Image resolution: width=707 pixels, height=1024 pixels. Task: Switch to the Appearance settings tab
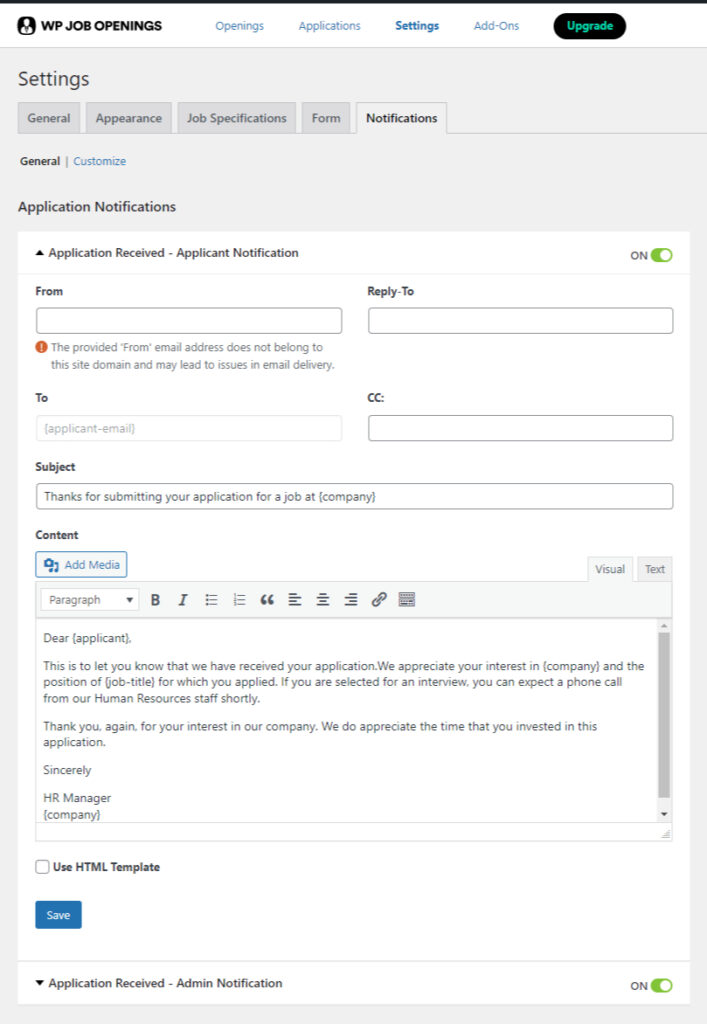coord(129,118)
